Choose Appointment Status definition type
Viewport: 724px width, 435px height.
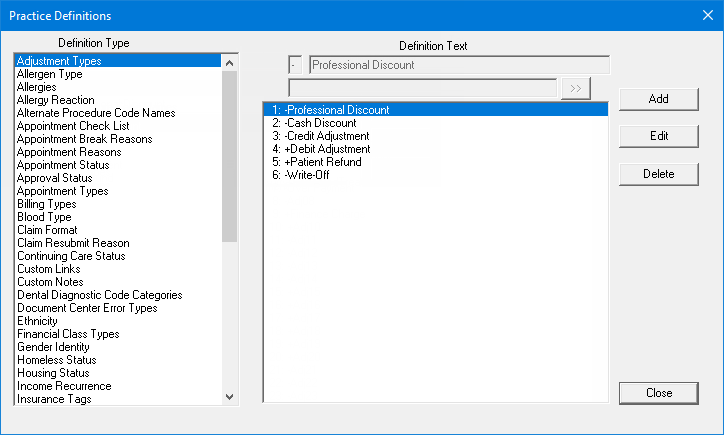63,165
